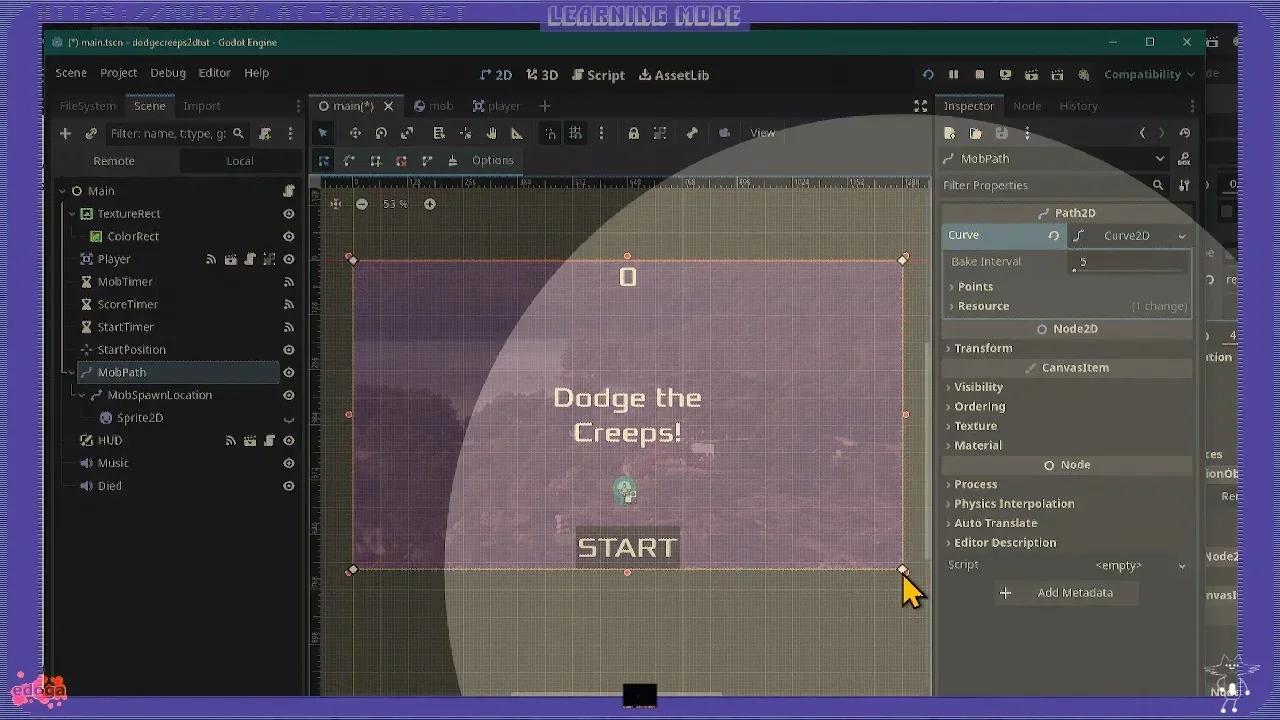Open the AssetLib workspace

click(676, 75)
